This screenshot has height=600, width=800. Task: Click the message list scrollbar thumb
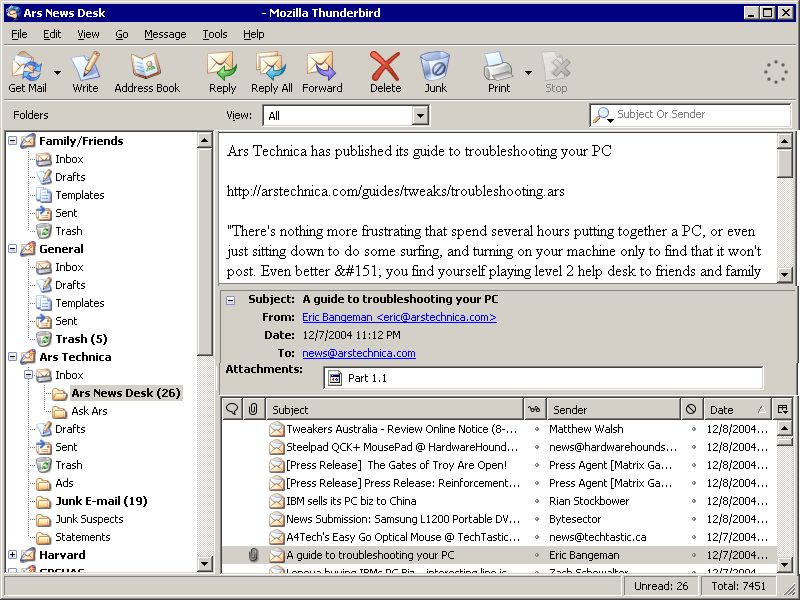point(785,441)
